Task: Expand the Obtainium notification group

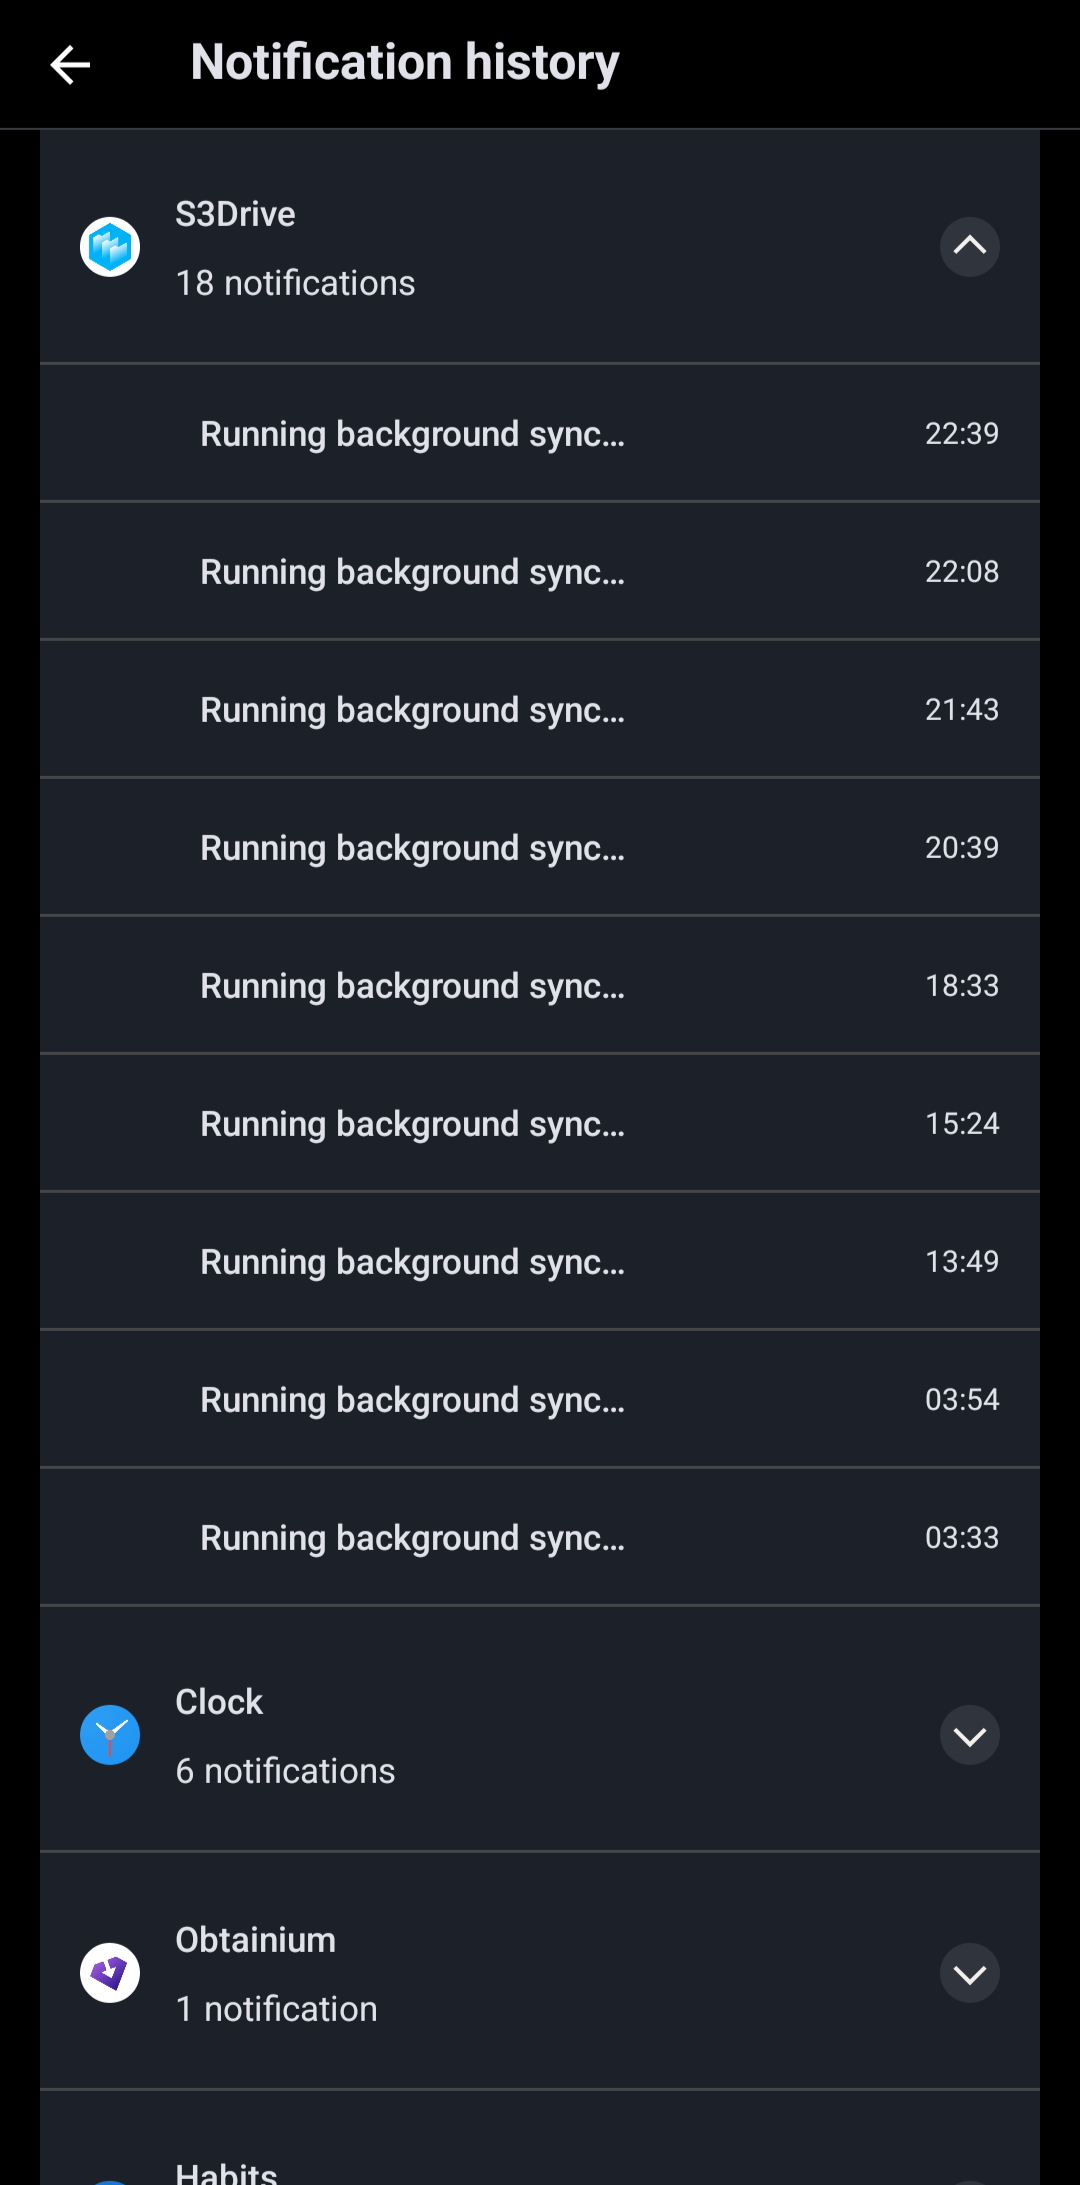Action: click(x=969, y=1973)
